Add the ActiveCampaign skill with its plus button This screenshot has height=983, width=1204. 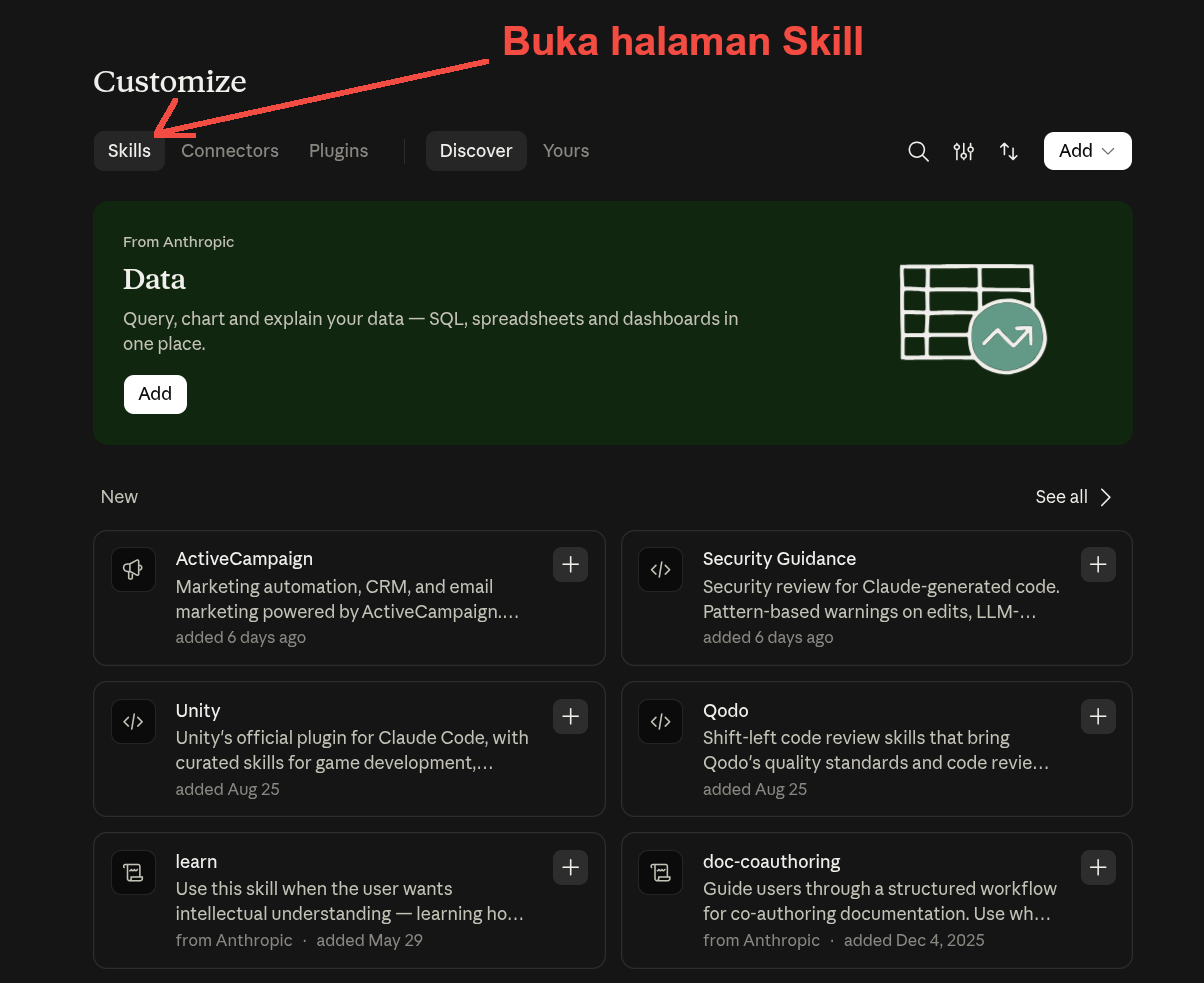(x=570, y=565)
